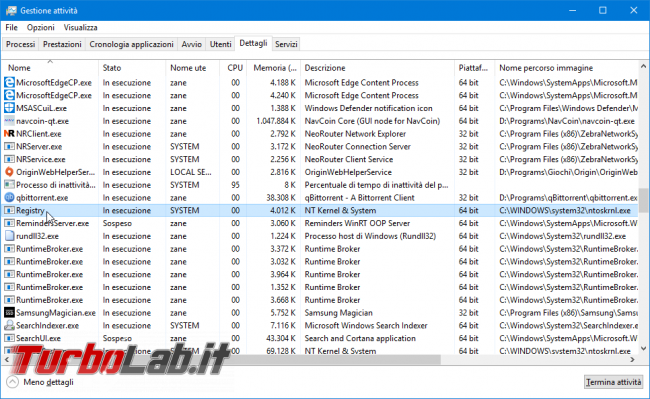Open the Visualizza menu
This screenshot has width=650, height=399.
[80, 27]
